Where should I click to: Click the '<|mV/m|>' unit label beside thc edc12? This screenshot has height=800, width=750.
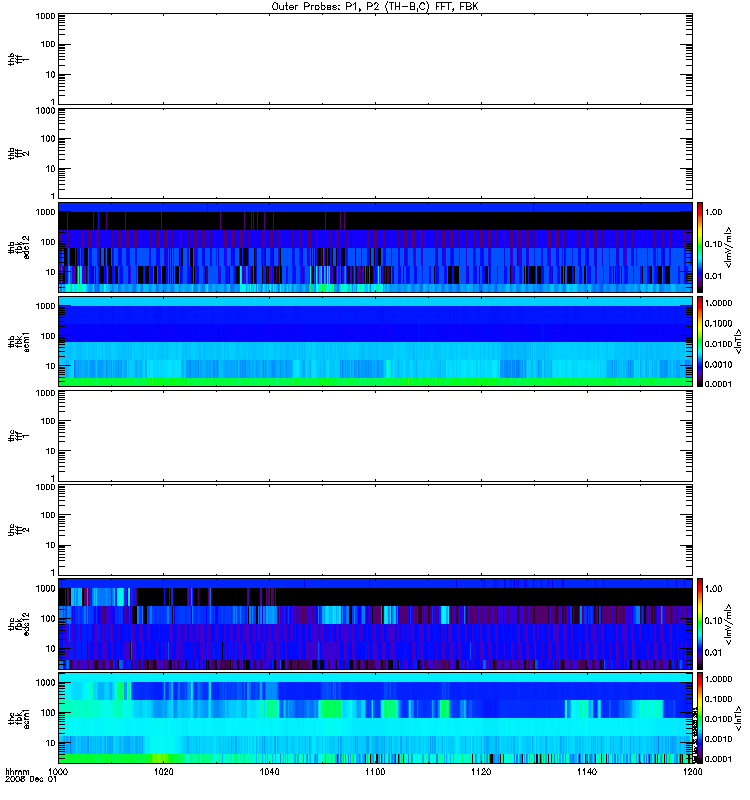point(729,624)
